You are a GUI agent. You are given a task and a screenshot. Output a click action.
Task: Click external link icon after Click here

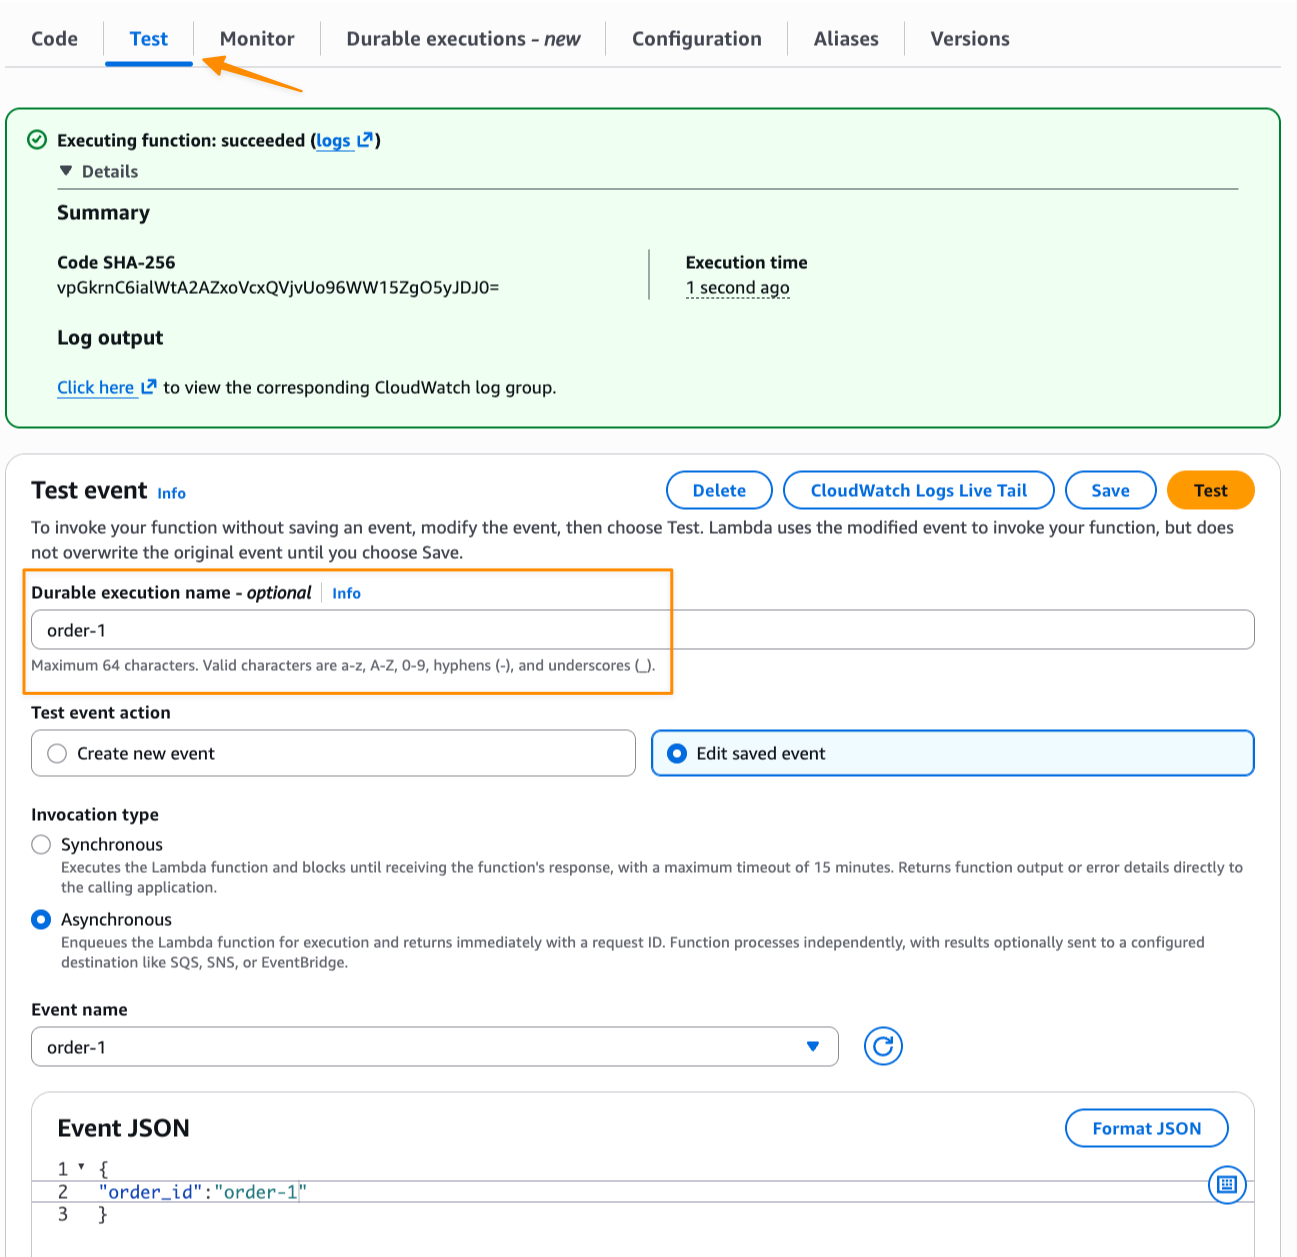[149, 387]
